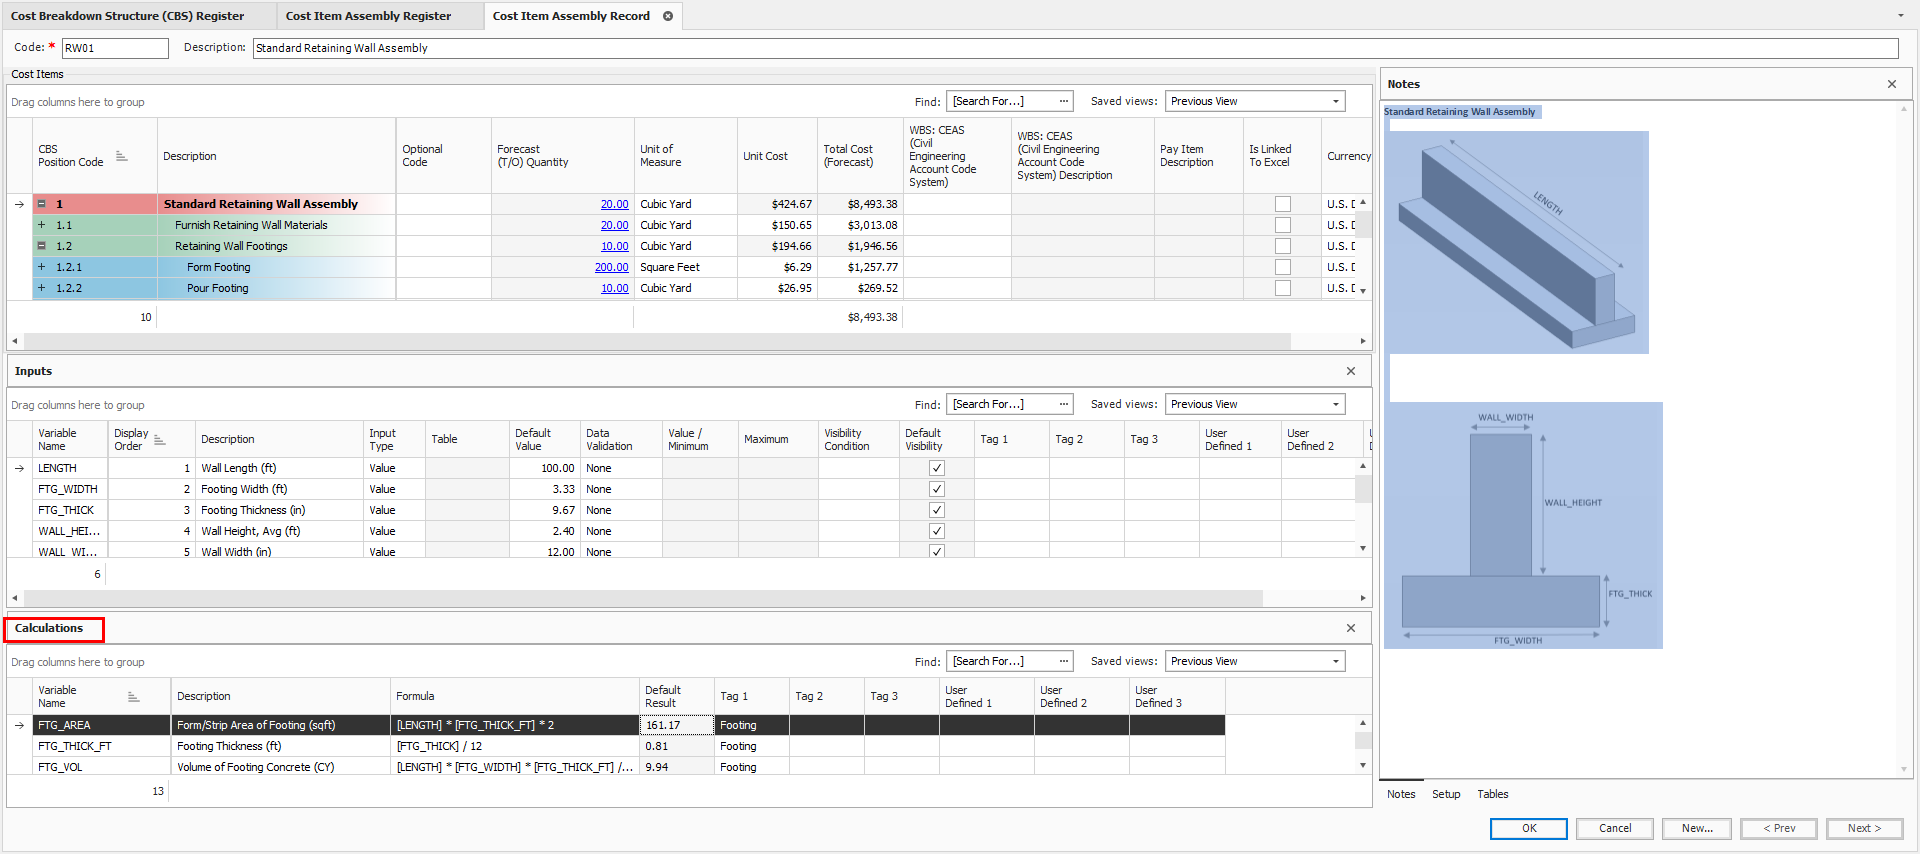This screenshot has height=854, width=1920.
Task: Toggle Is Linked To Excel for Form Footing
Action: (1282, 267)
